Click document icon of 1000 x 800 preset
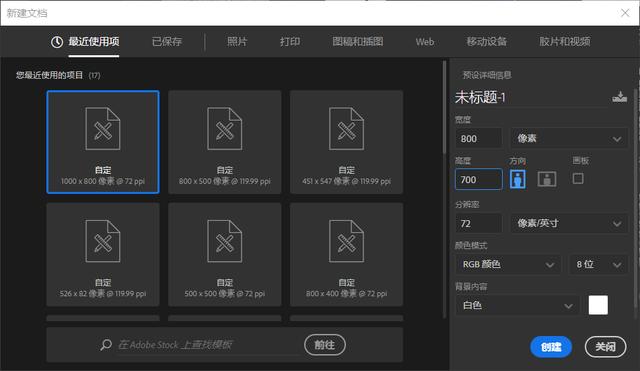Viewport: 640px width, 371px height. [x=103, y=129]
